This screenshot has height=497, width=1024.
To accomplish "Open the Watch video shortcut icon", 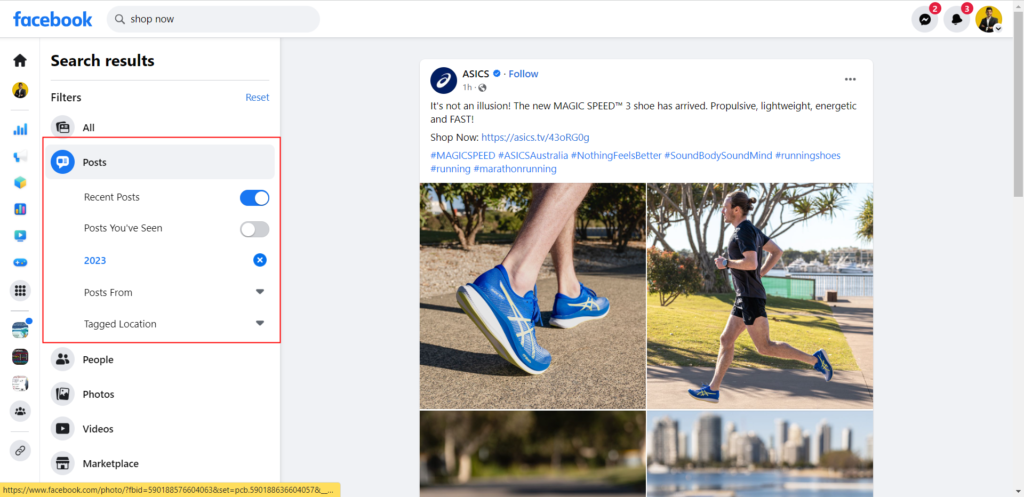I will coord(20,236).
